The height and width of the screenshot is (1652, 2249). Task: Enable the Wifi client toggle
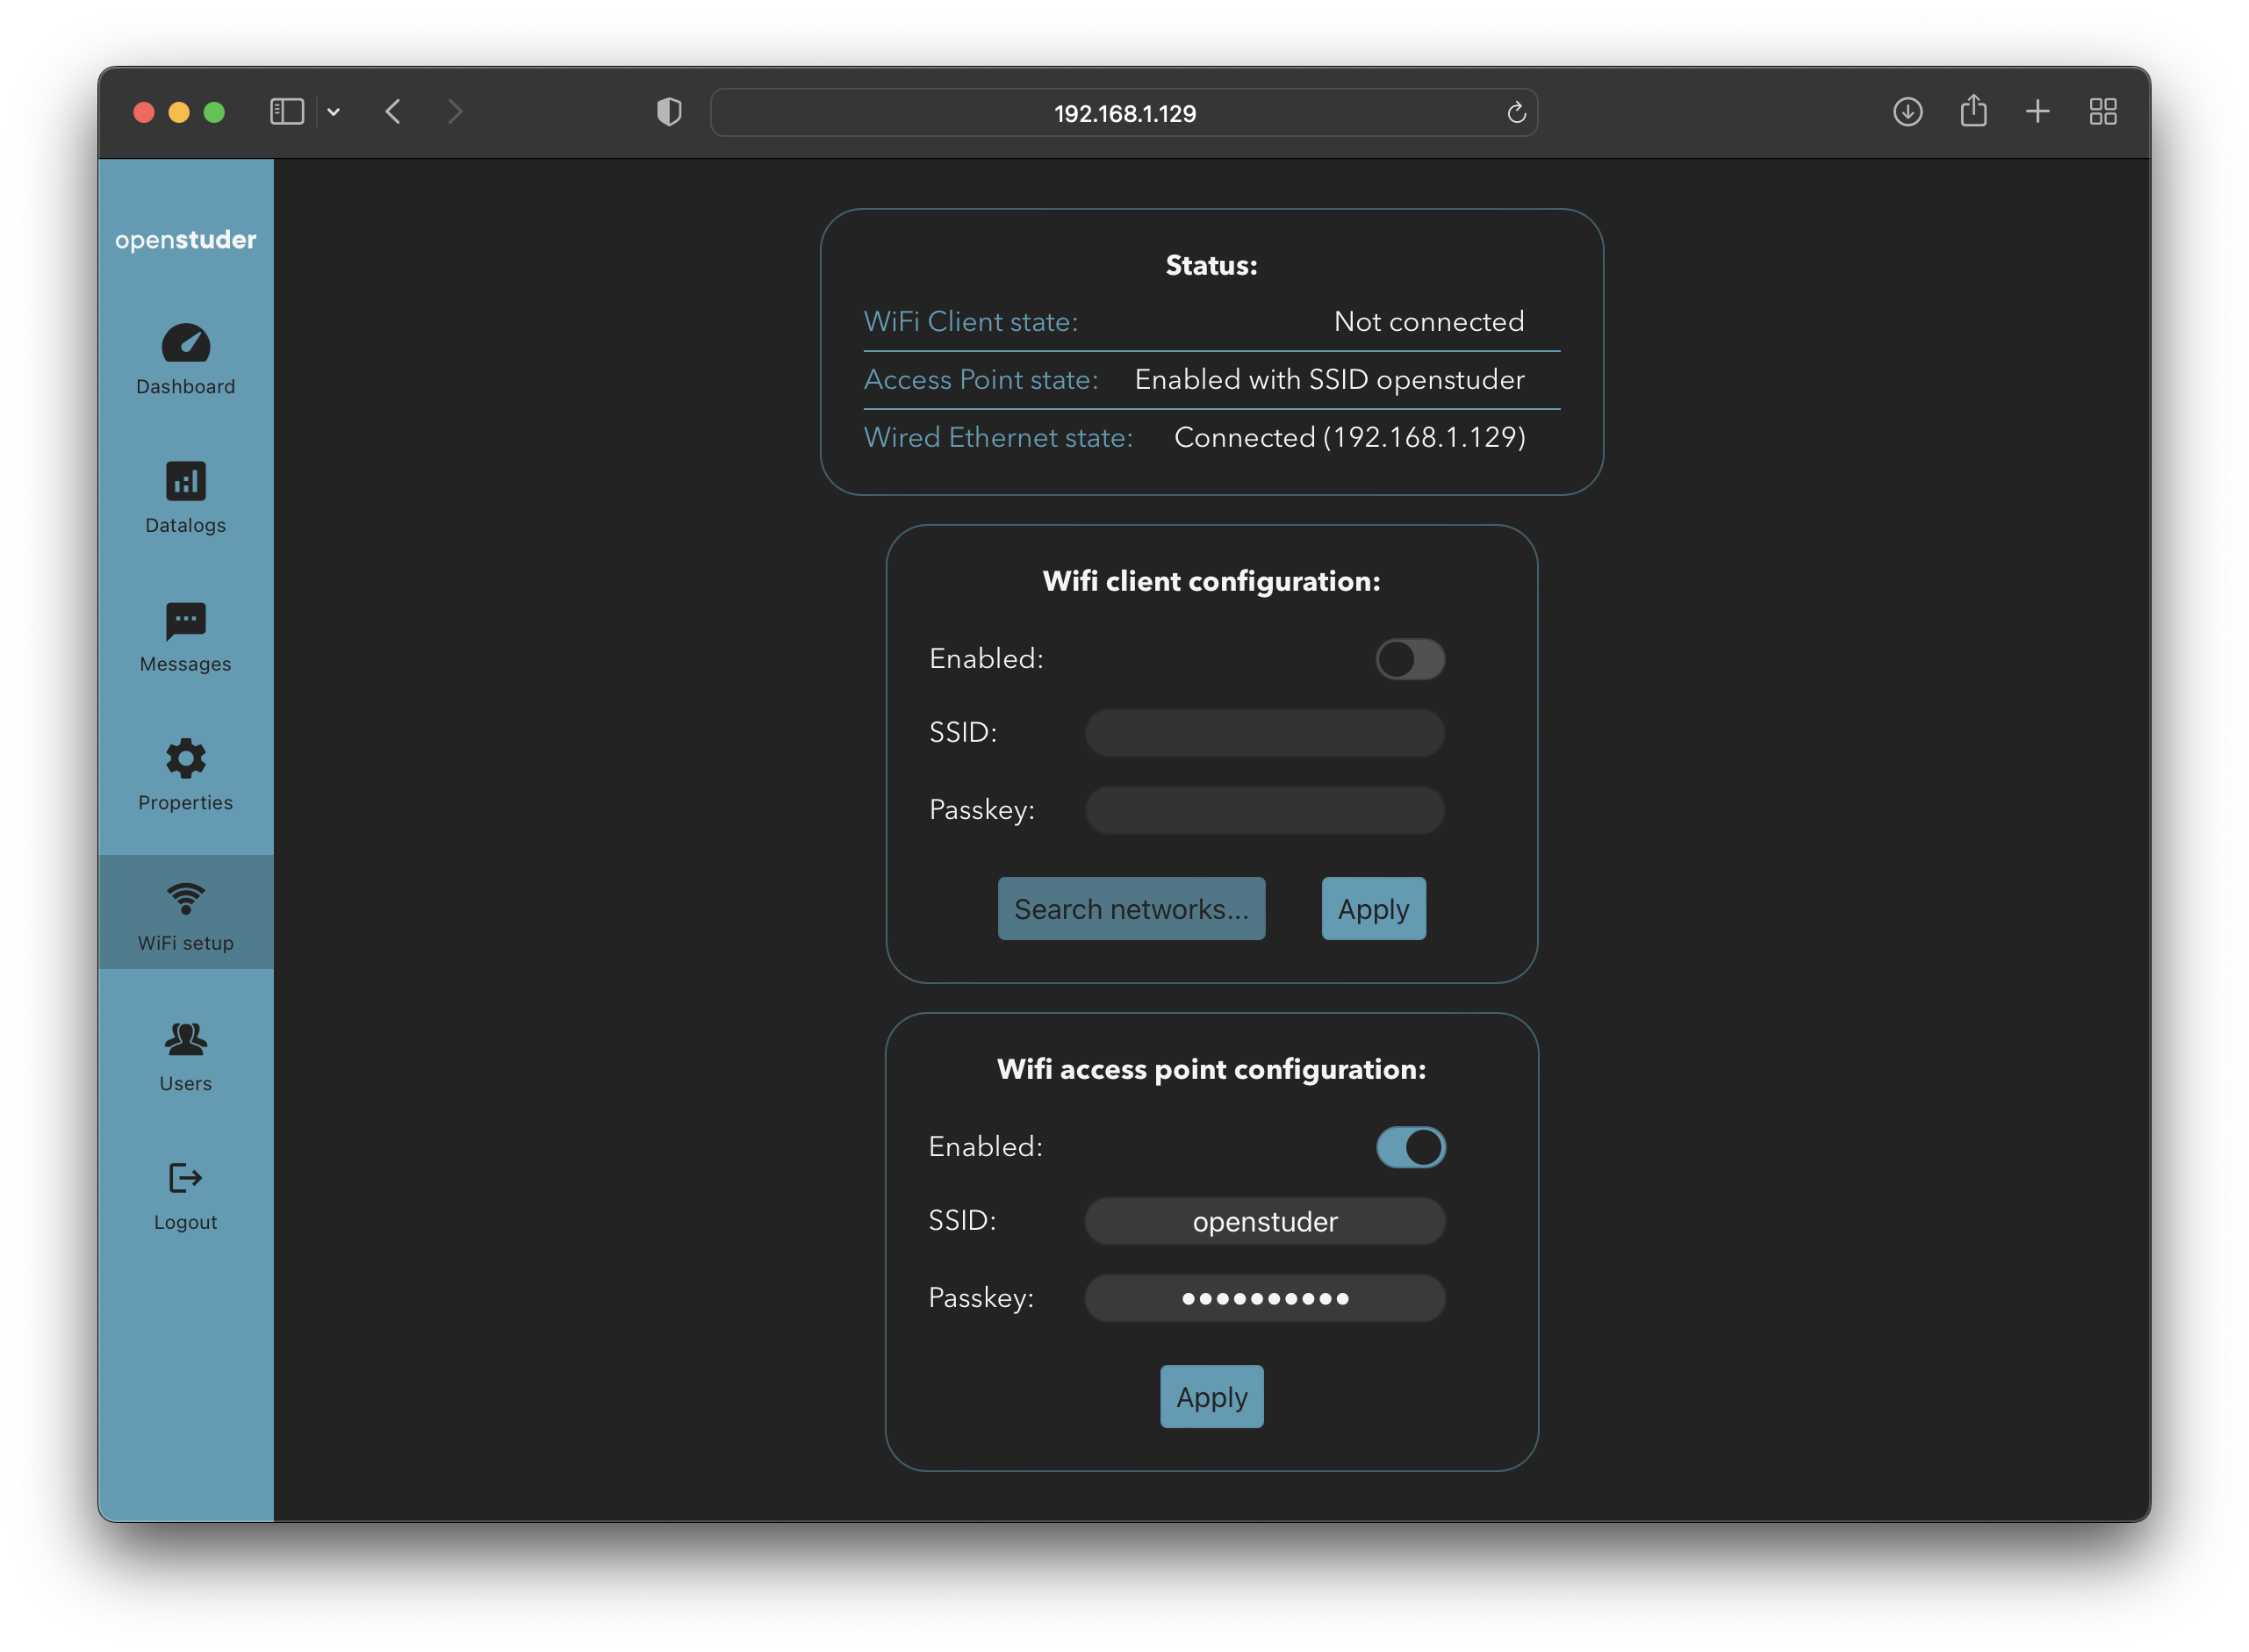point(1410,659)
